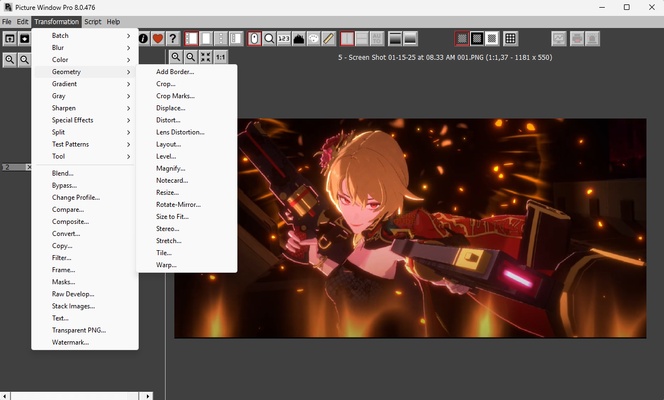Viewport: 664px width, 400px height.
Task: Click the lighter gradient display icon next to it
Action: [410, 39]
